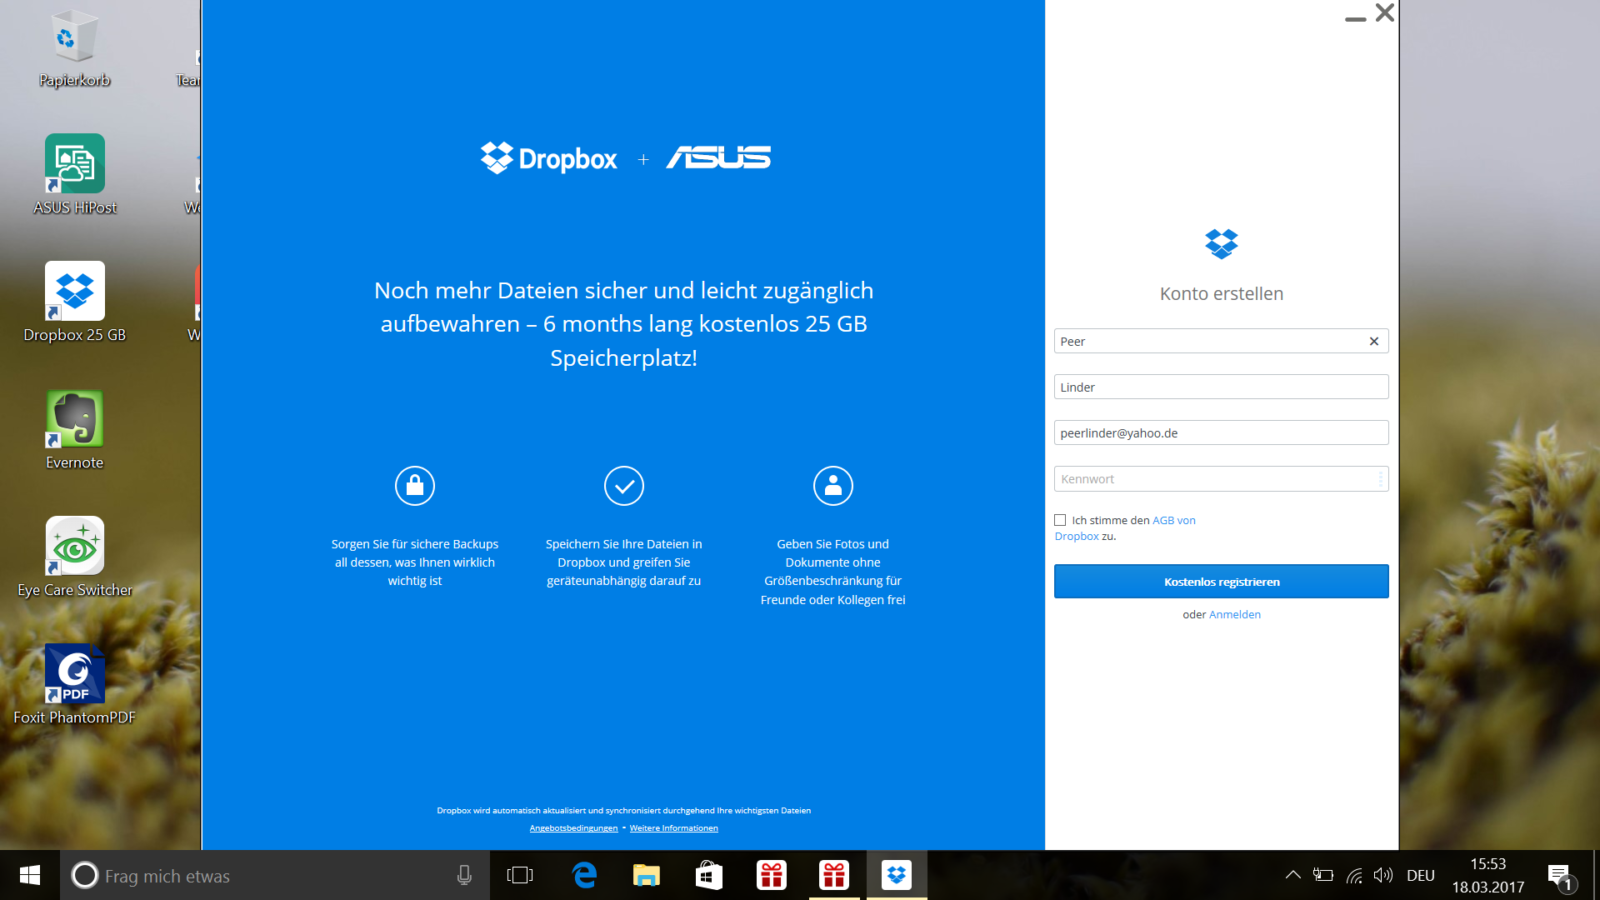1600x900 pixels.
Task: Launch Eye Care Switcher from desktop
Action: pyautogui.click(x=75, y=546)
